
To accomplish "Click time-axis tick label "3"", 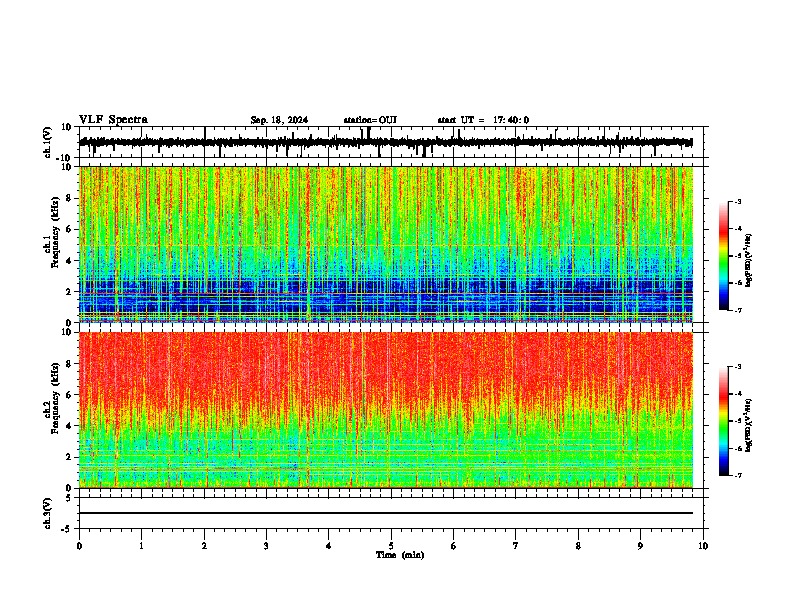I will pos(266,546).
